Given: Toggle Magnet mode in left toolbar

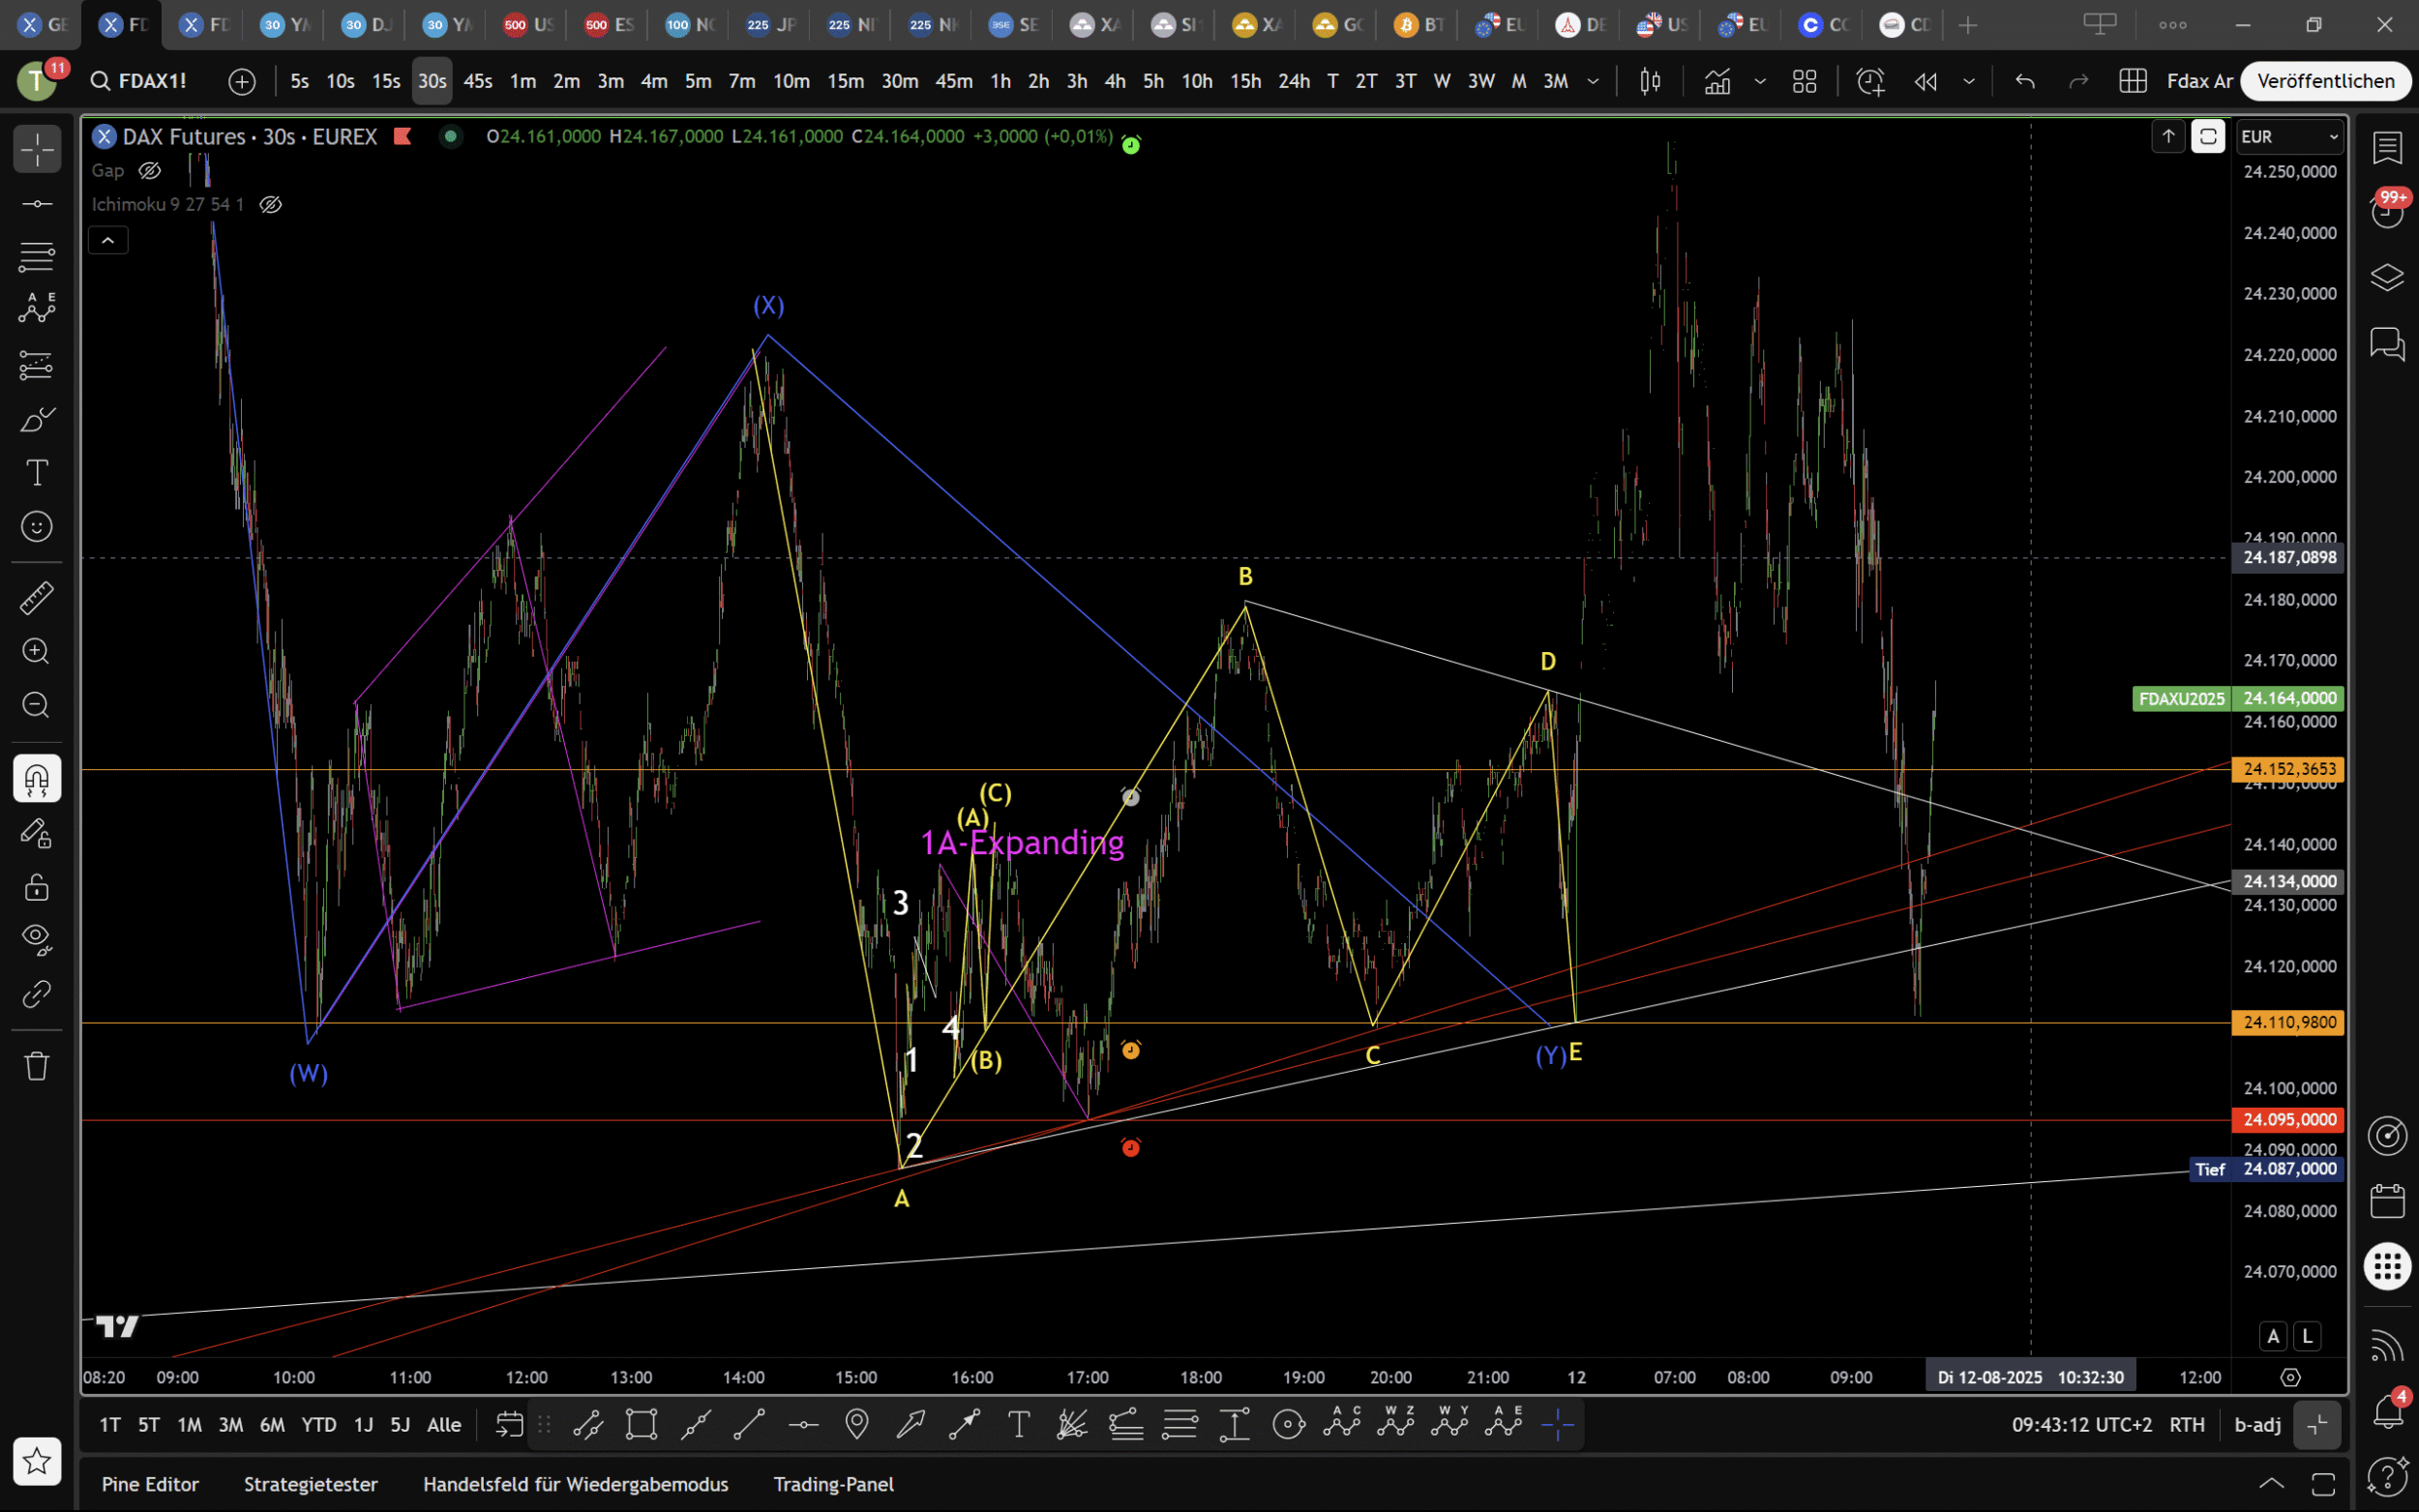Looking at the screenshot, I should click(37, 778).
